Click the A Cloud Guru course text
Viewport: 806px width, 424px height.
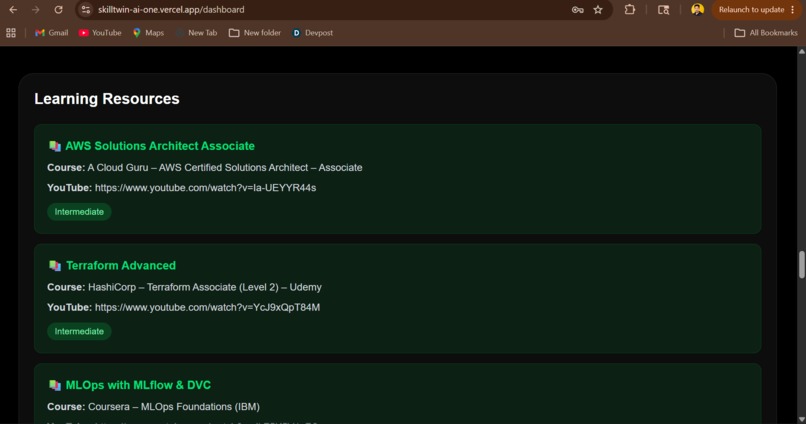click(225, 168)
